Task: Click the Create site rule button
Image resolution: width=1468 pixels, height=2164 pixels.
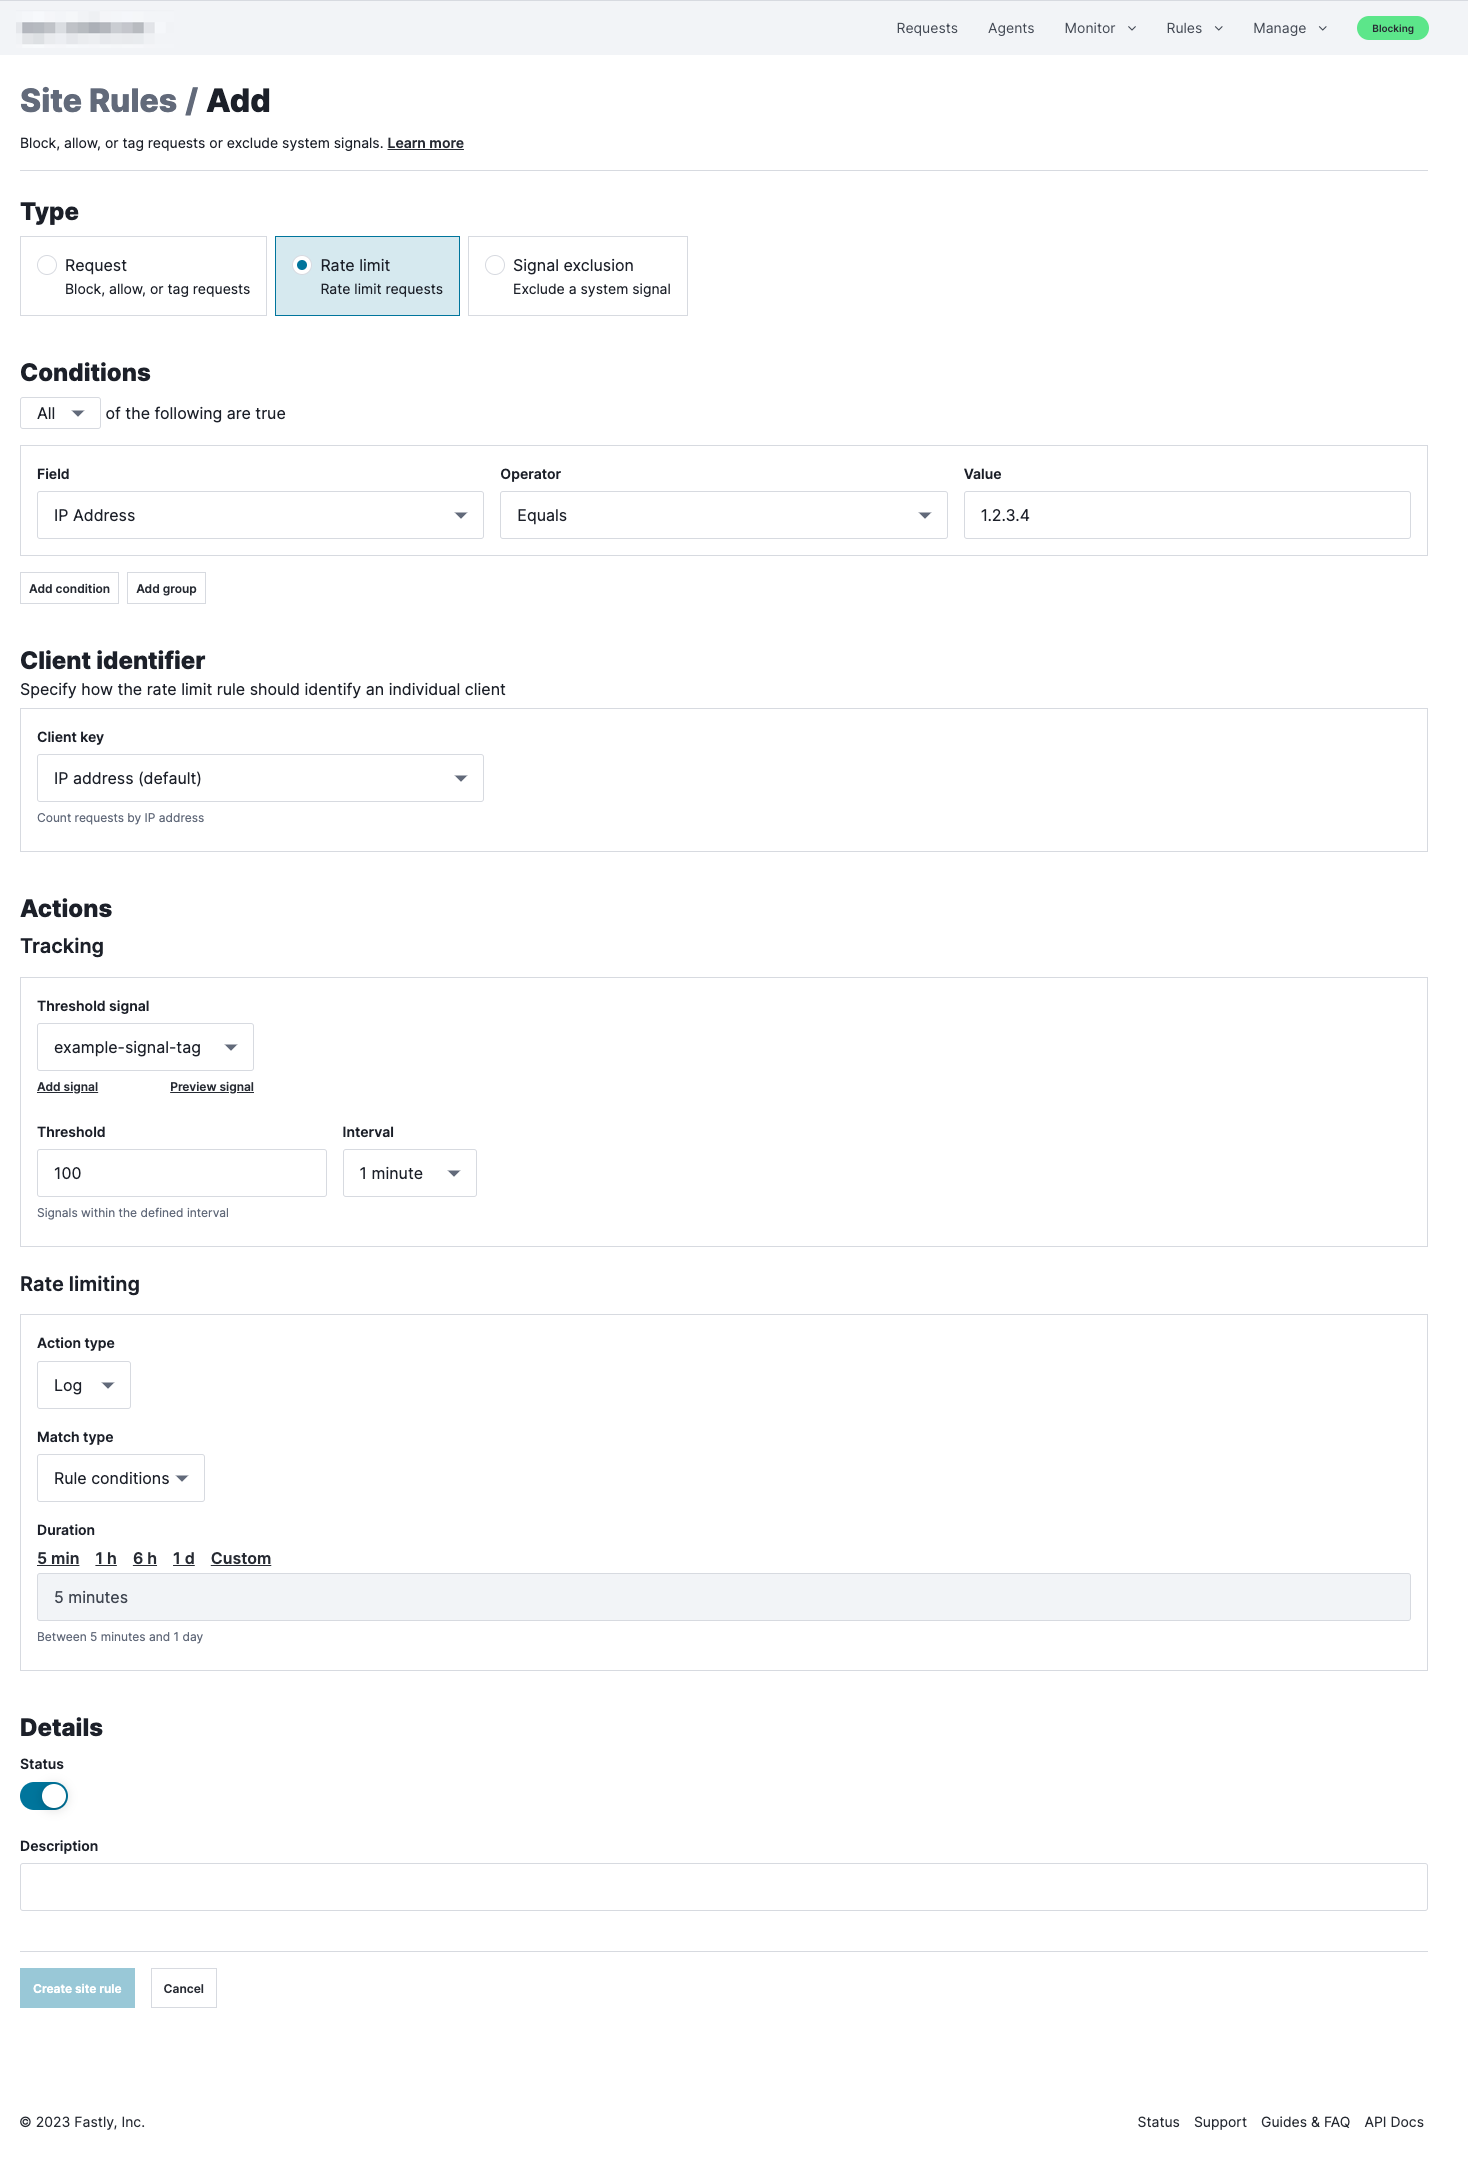Action: click(77, 1988)
